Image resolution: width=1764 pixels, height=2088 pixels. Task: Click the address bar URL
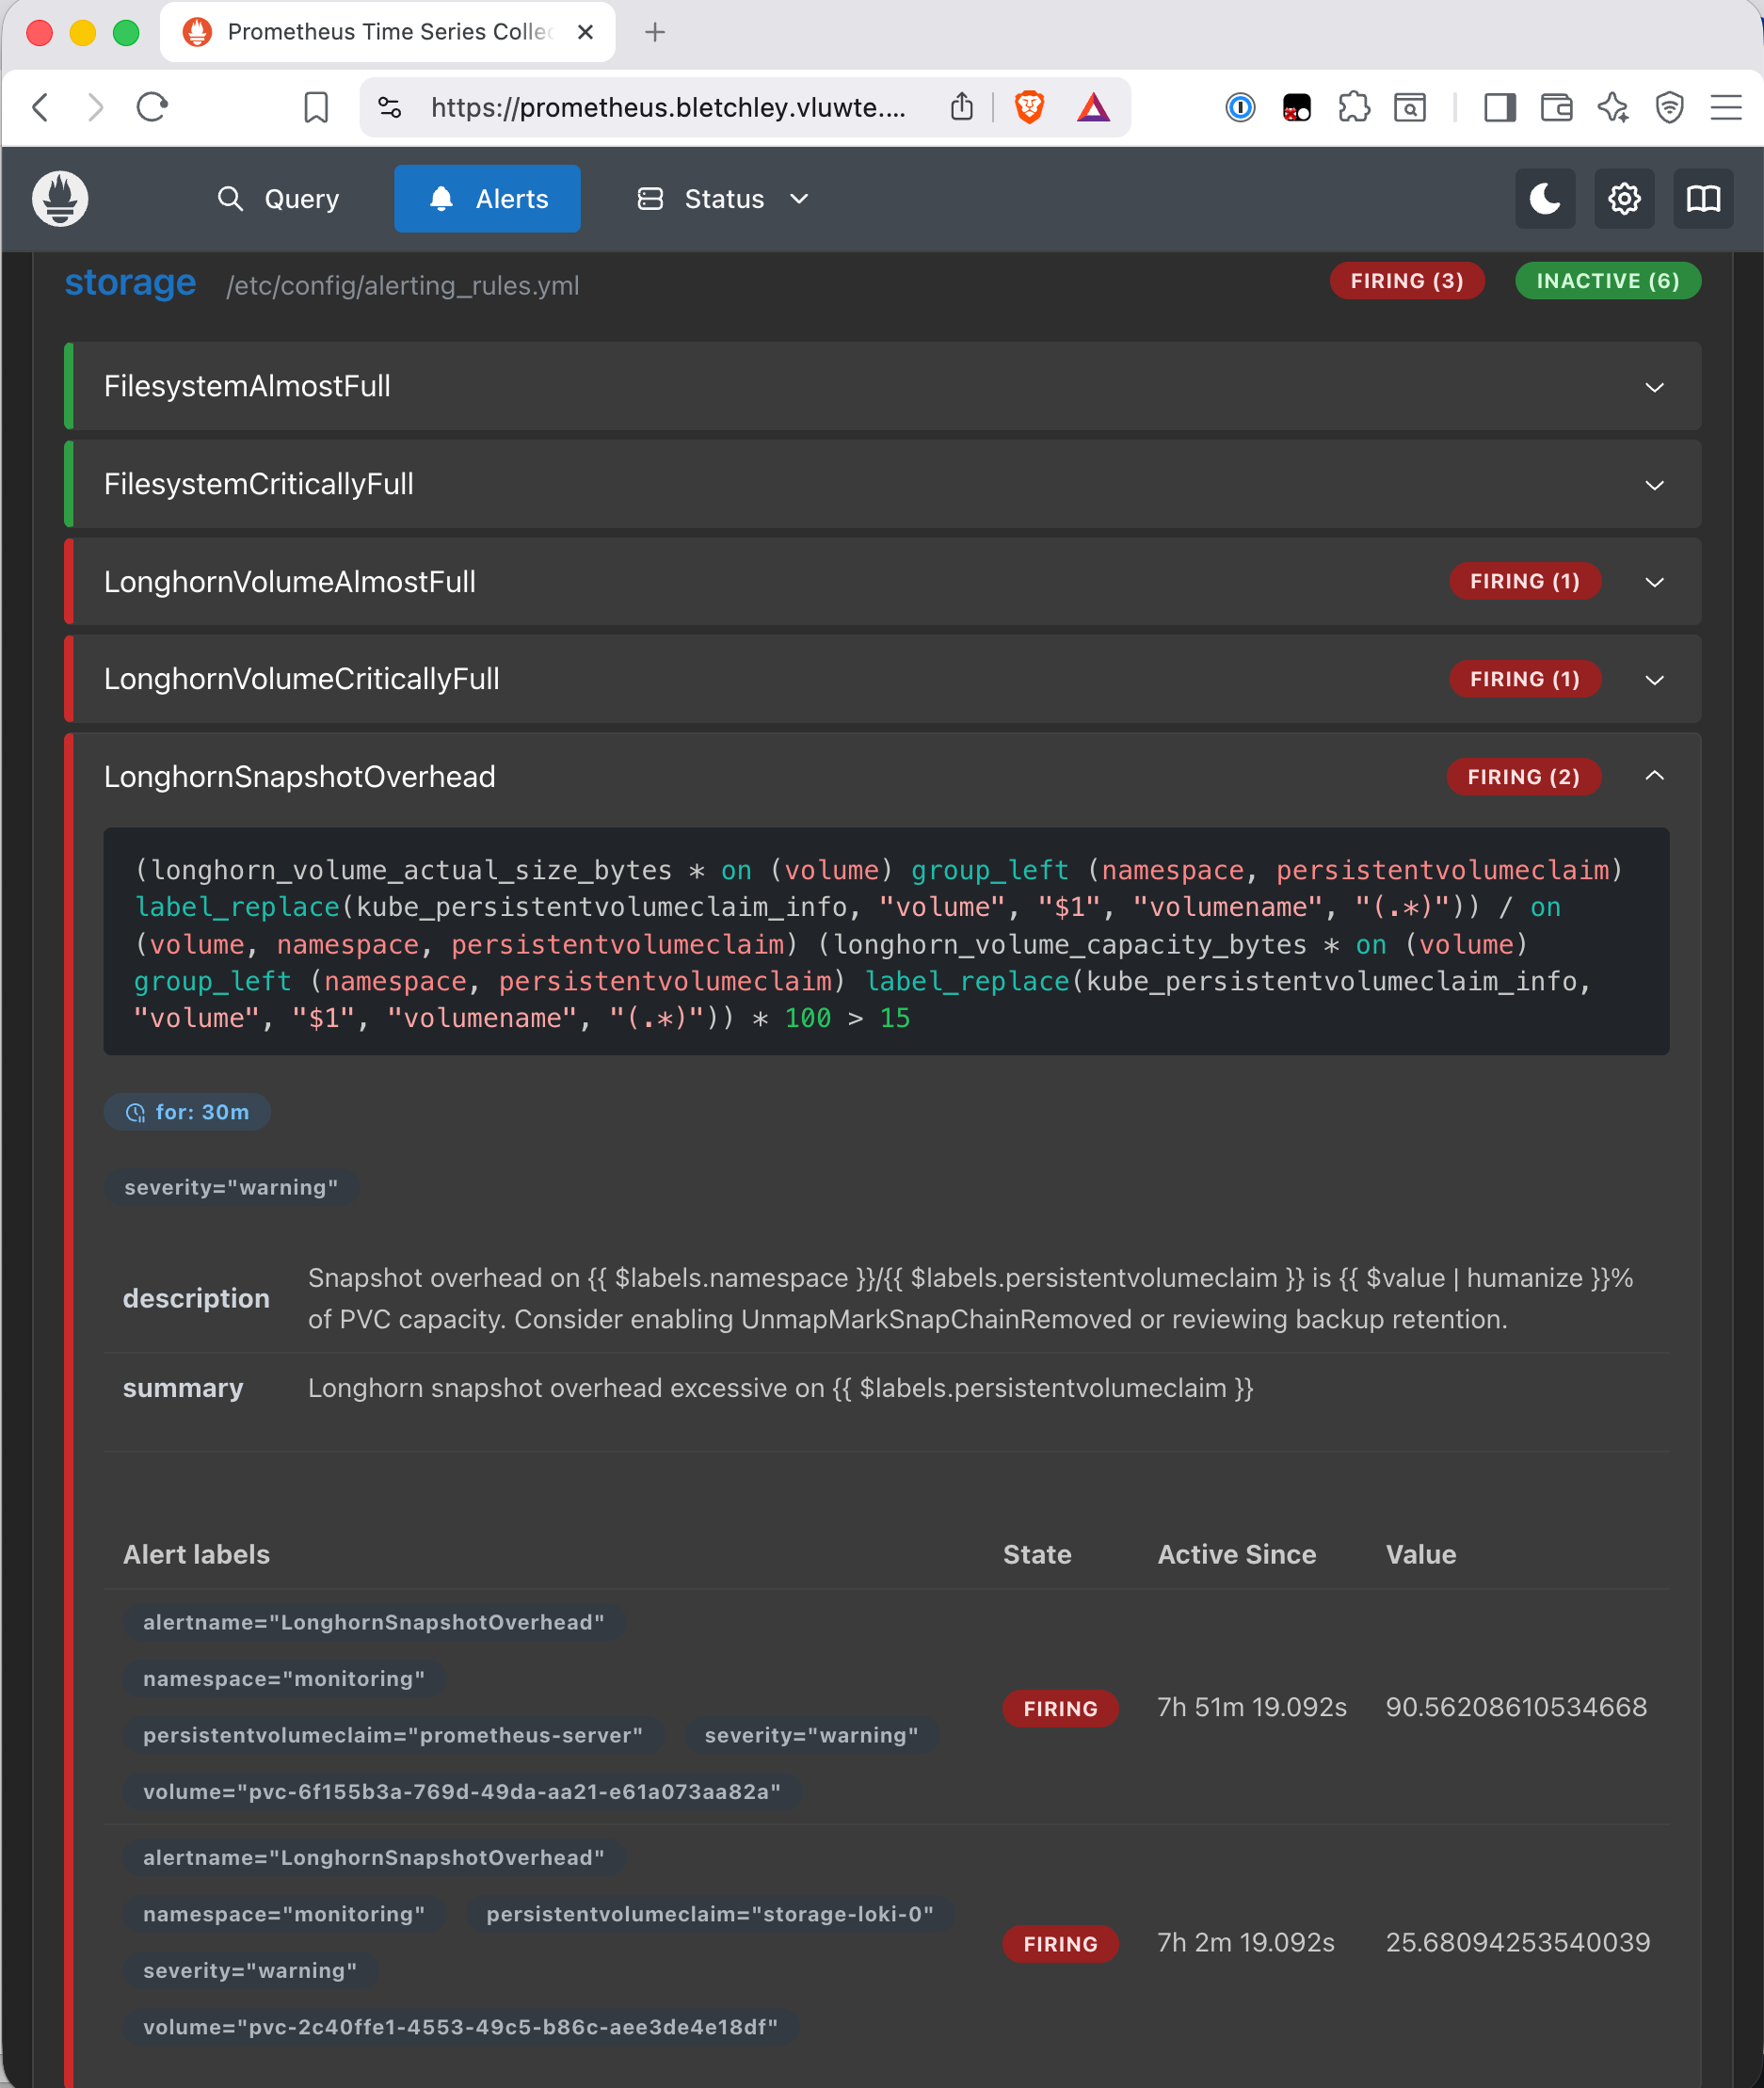[x=669, y=107]
